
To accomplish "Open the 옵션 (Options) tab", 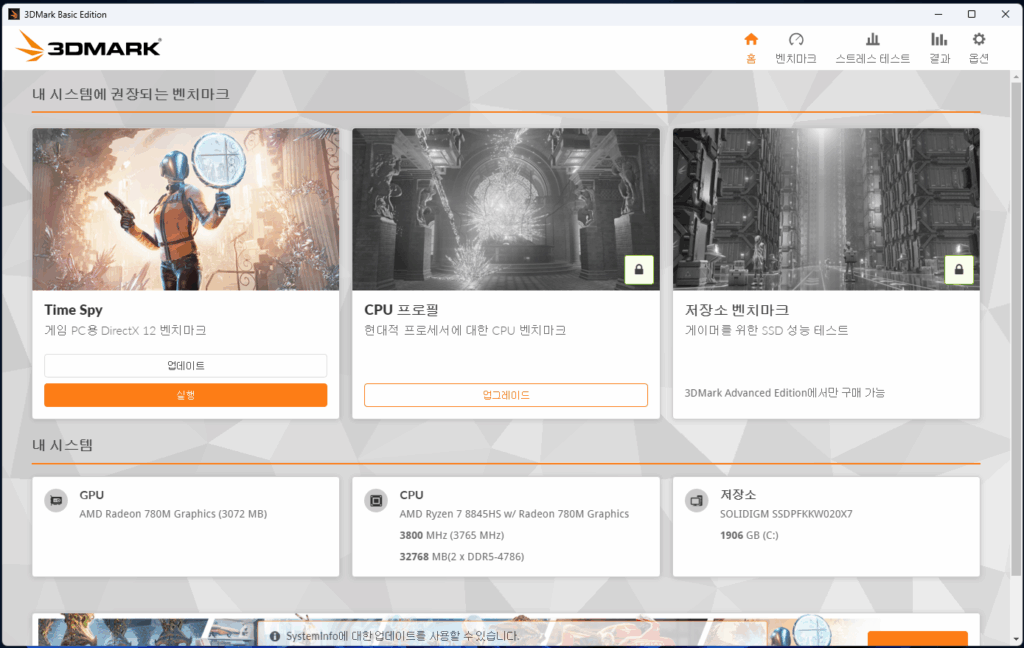I will 978,49.
